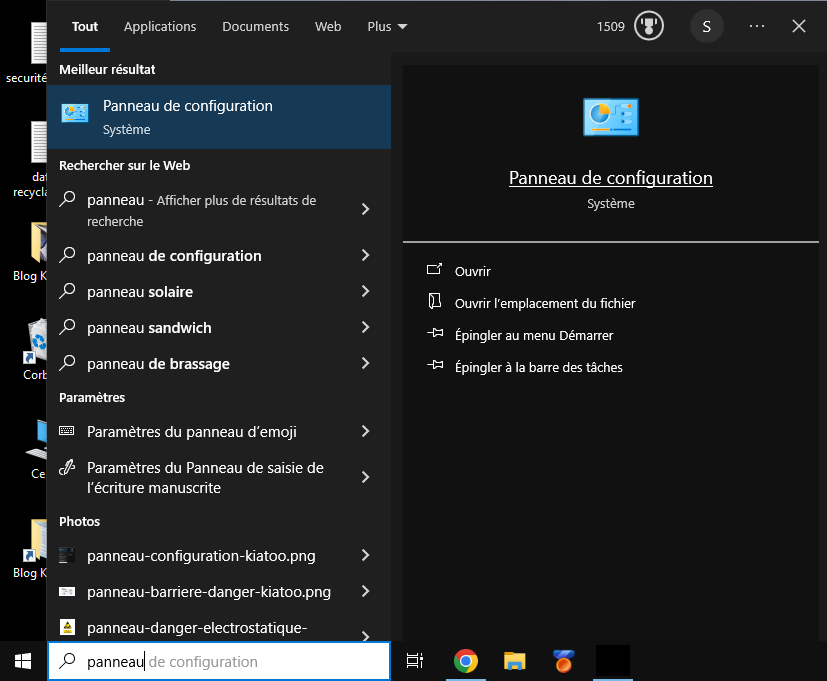The image size is (827, 681).
Task: Open panneau-danger-electrostatique warning icon
Action: 66,627
